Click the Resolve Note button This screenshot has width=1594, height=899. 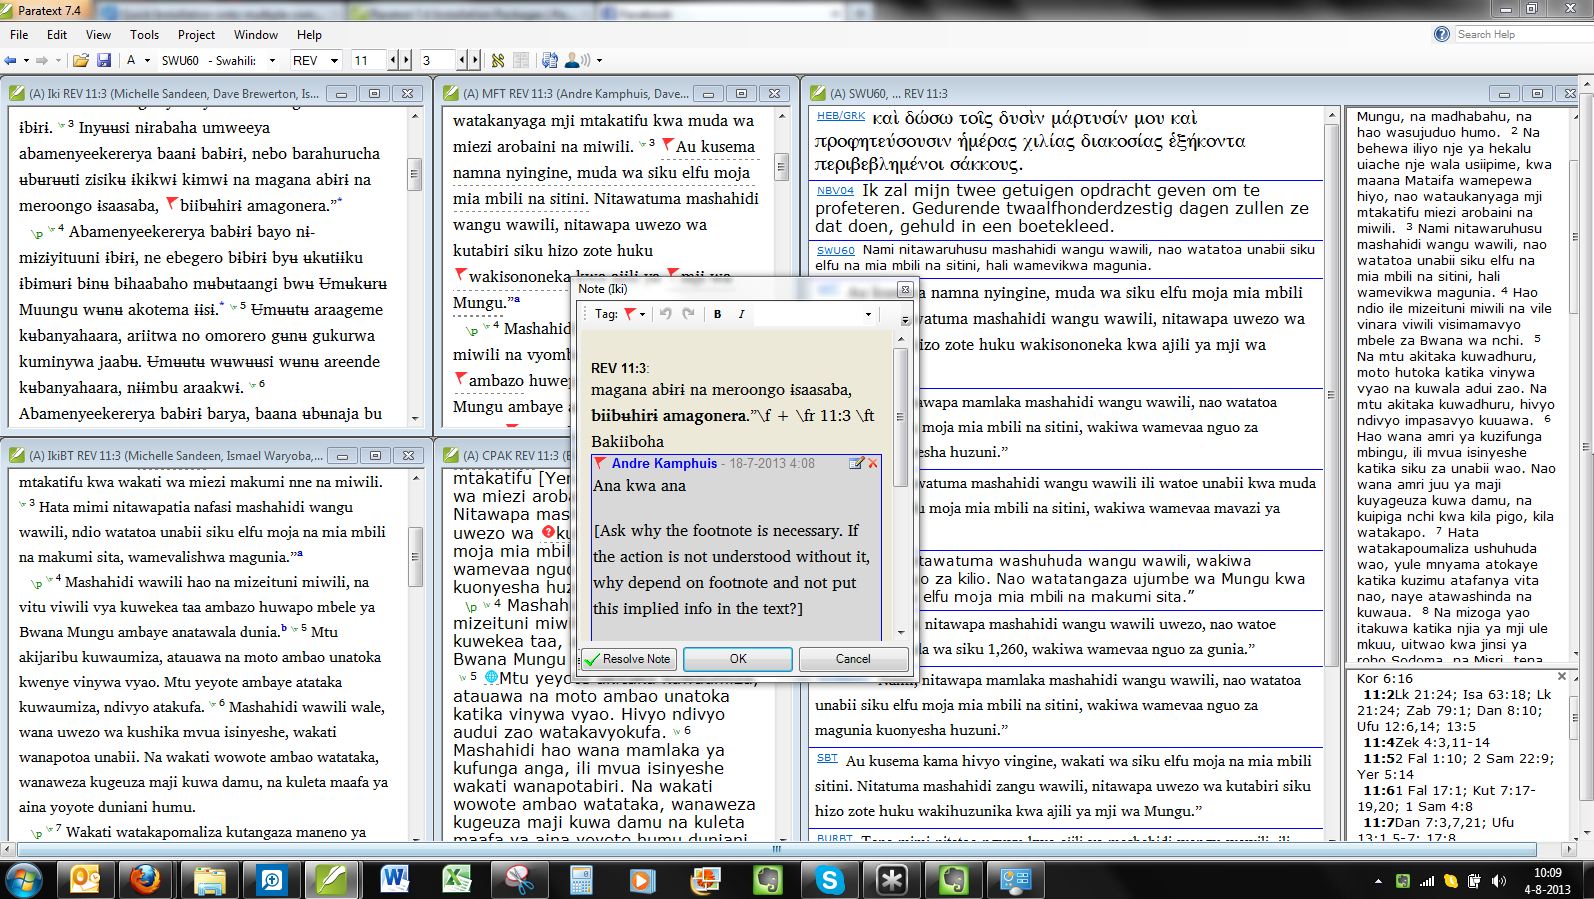pos(629,659)
